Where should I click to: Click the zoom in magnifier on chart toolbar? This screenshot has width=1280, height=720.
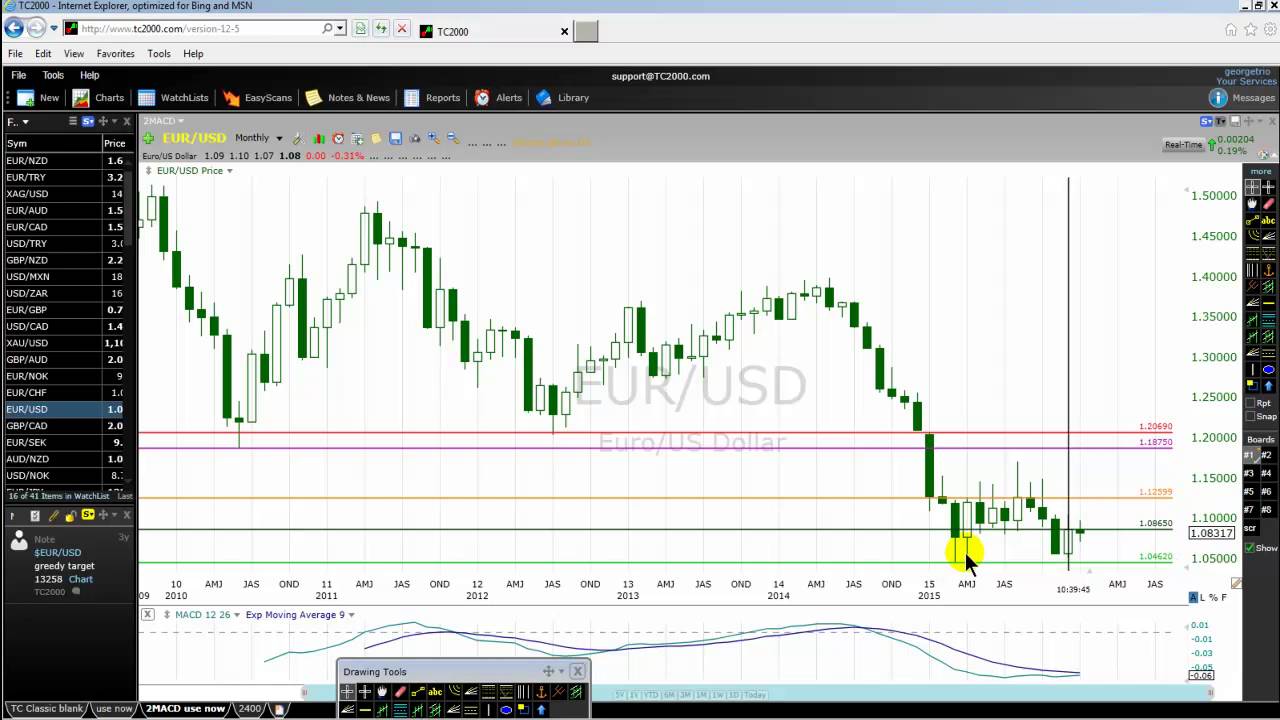[x=434, y=138]
